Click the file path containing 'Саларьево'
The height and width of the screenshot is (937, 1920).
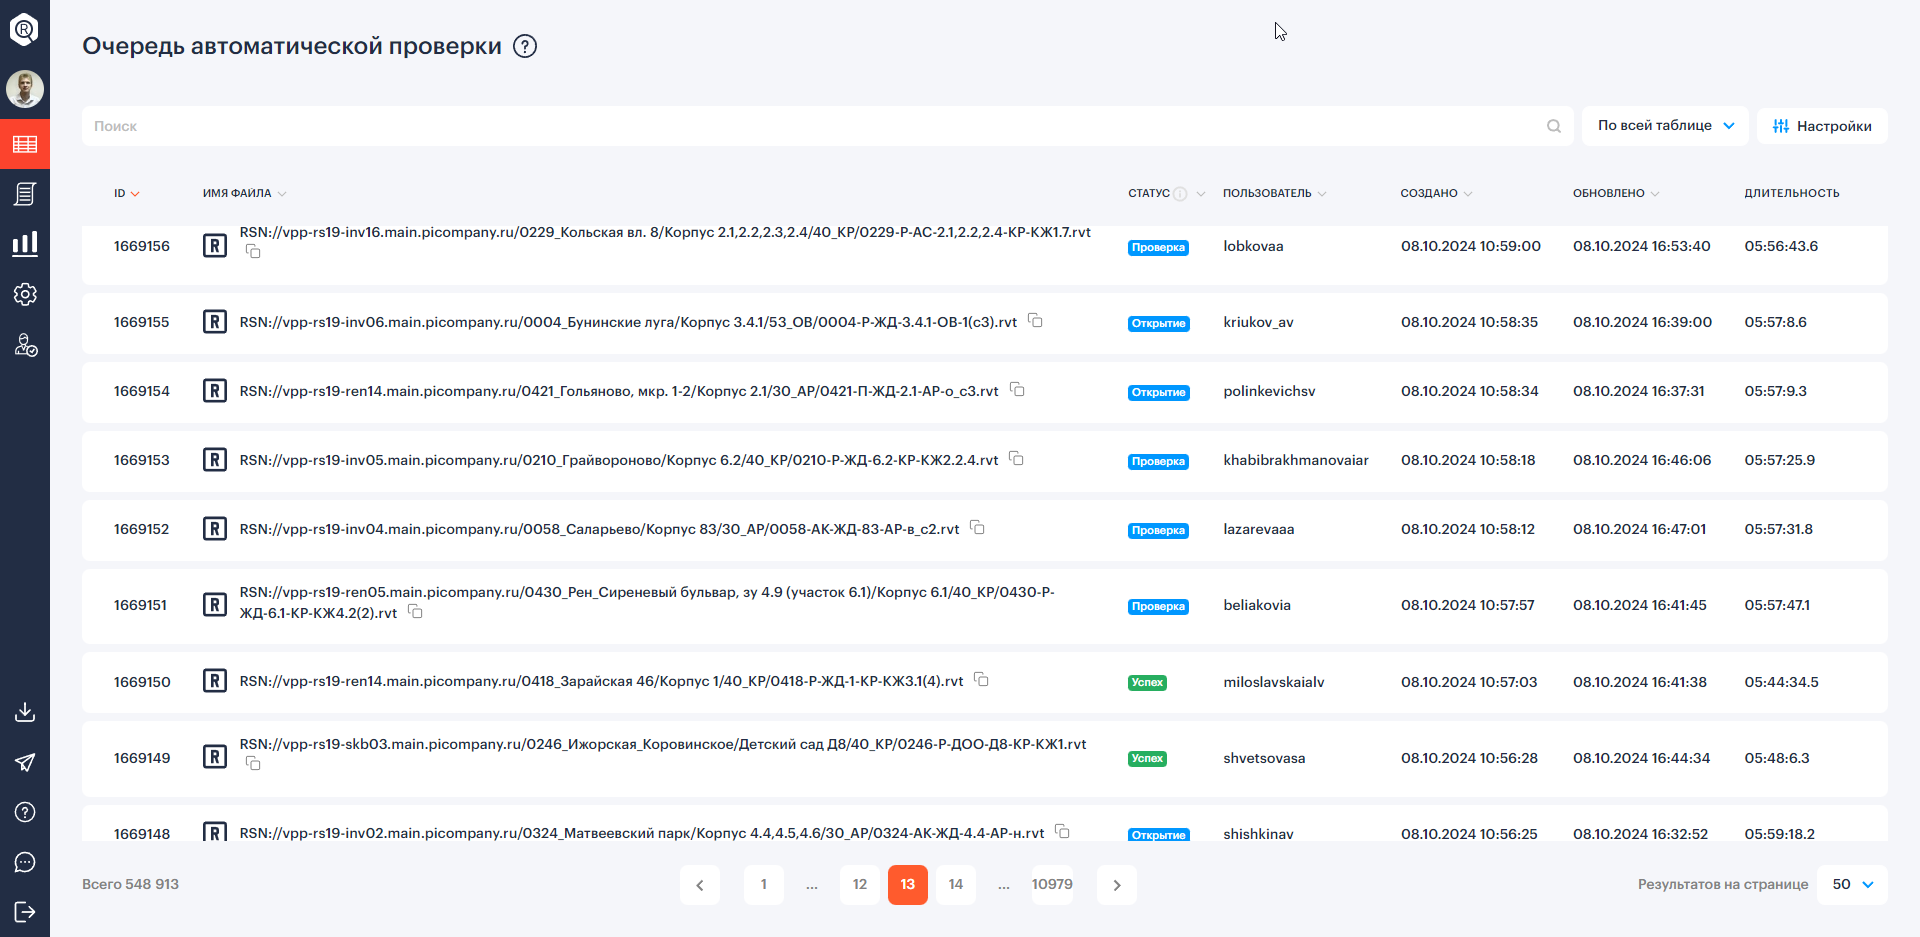coord(600,529)
